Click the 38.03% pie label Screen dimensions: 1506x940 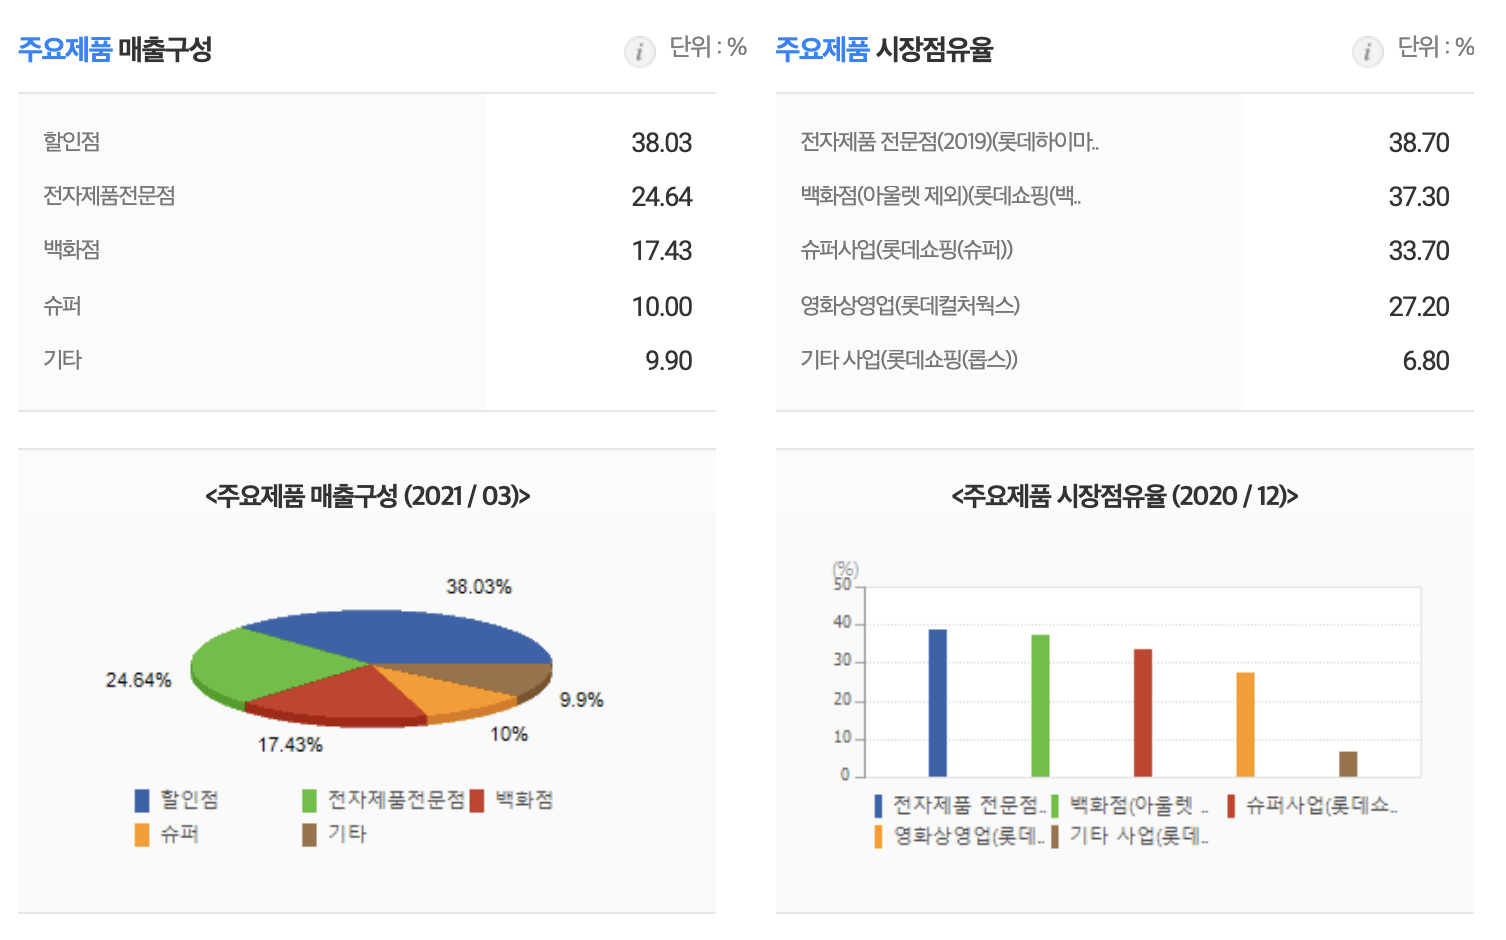click(479, 587)
